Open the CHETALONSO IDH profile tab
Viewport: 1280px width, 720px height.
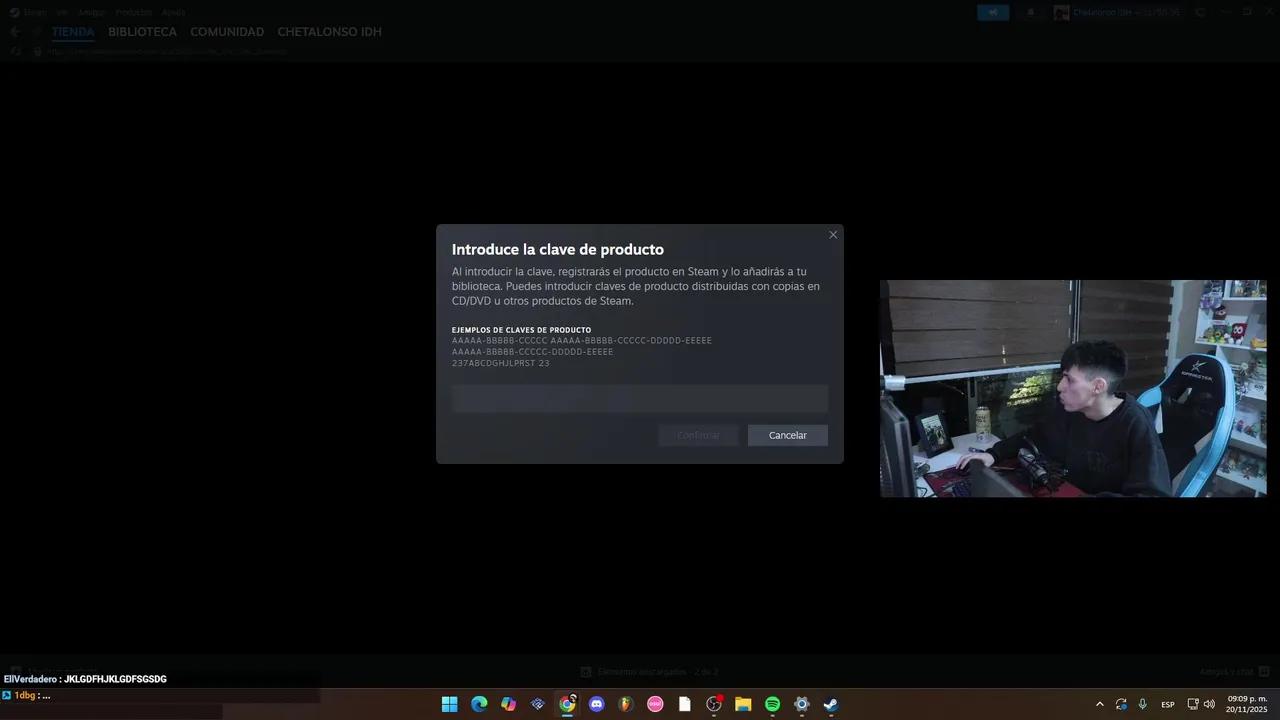(x=329, y=32)
